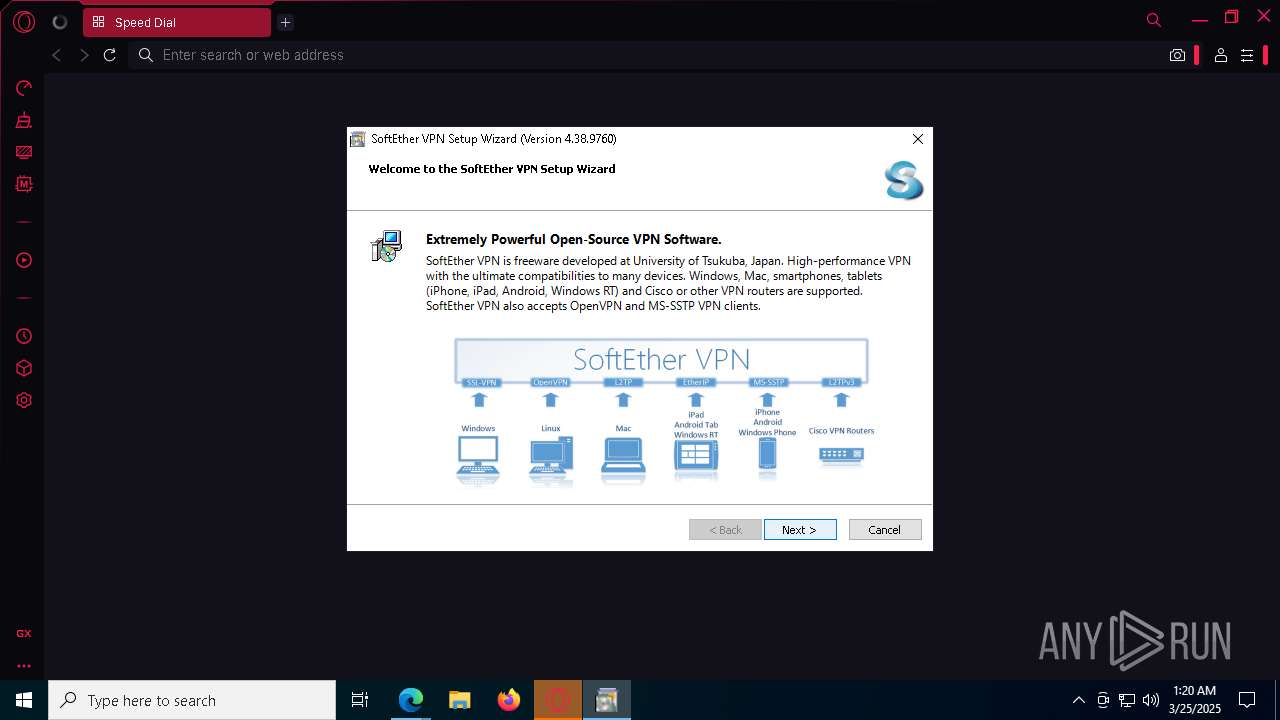This screenshot has height=720, width=1280.
Task: Open Settings gear icon in sidebar
Action: point(24,400)
